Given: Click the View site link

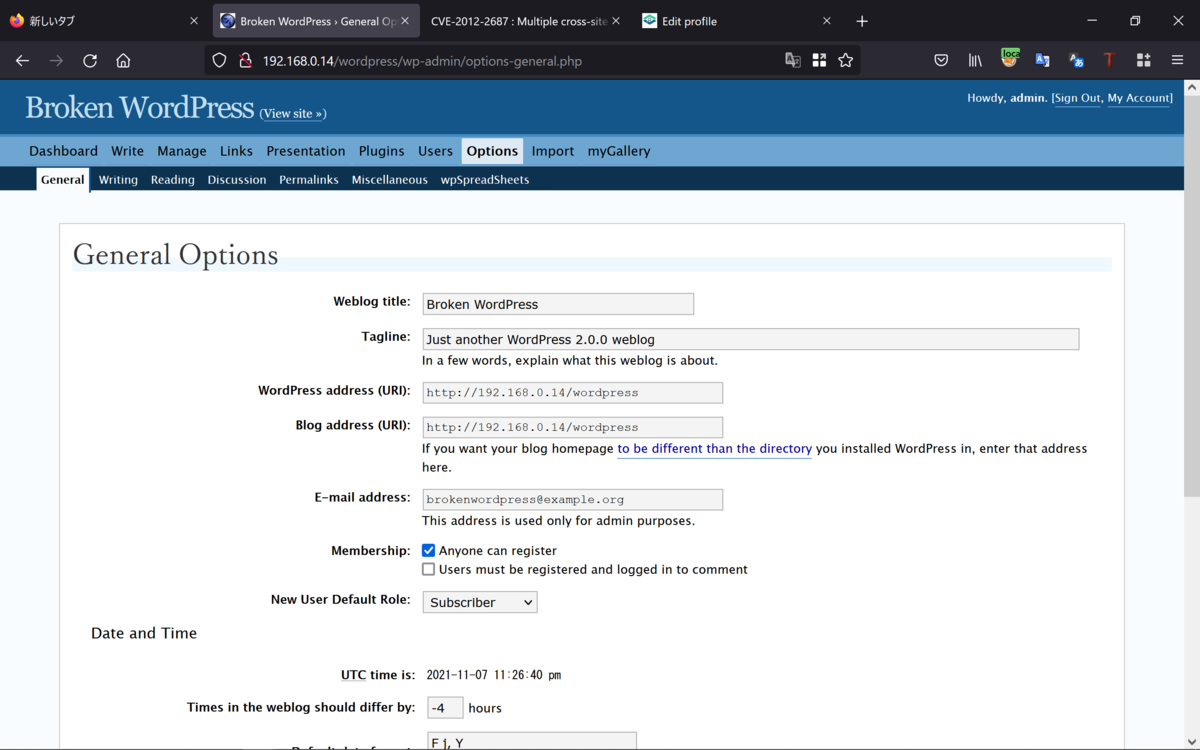Looking at the screenshot, I should [x=293, y=114].
